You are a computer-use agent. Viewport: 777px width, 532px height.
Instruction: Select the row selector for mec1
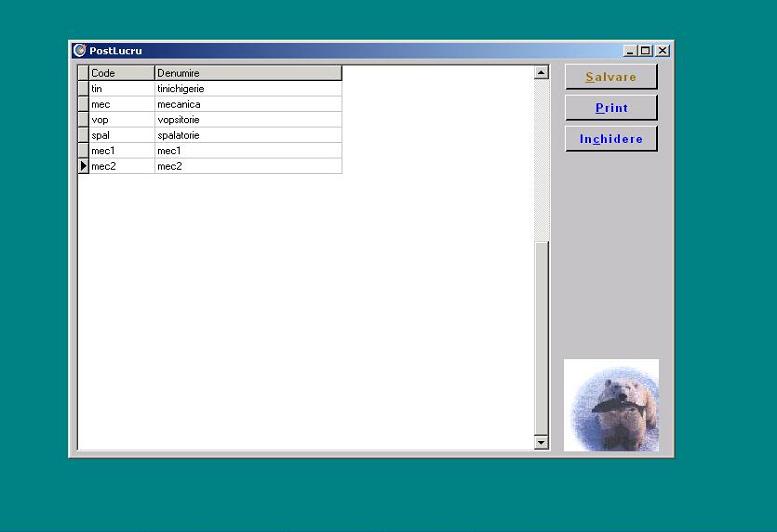(84, 151)
